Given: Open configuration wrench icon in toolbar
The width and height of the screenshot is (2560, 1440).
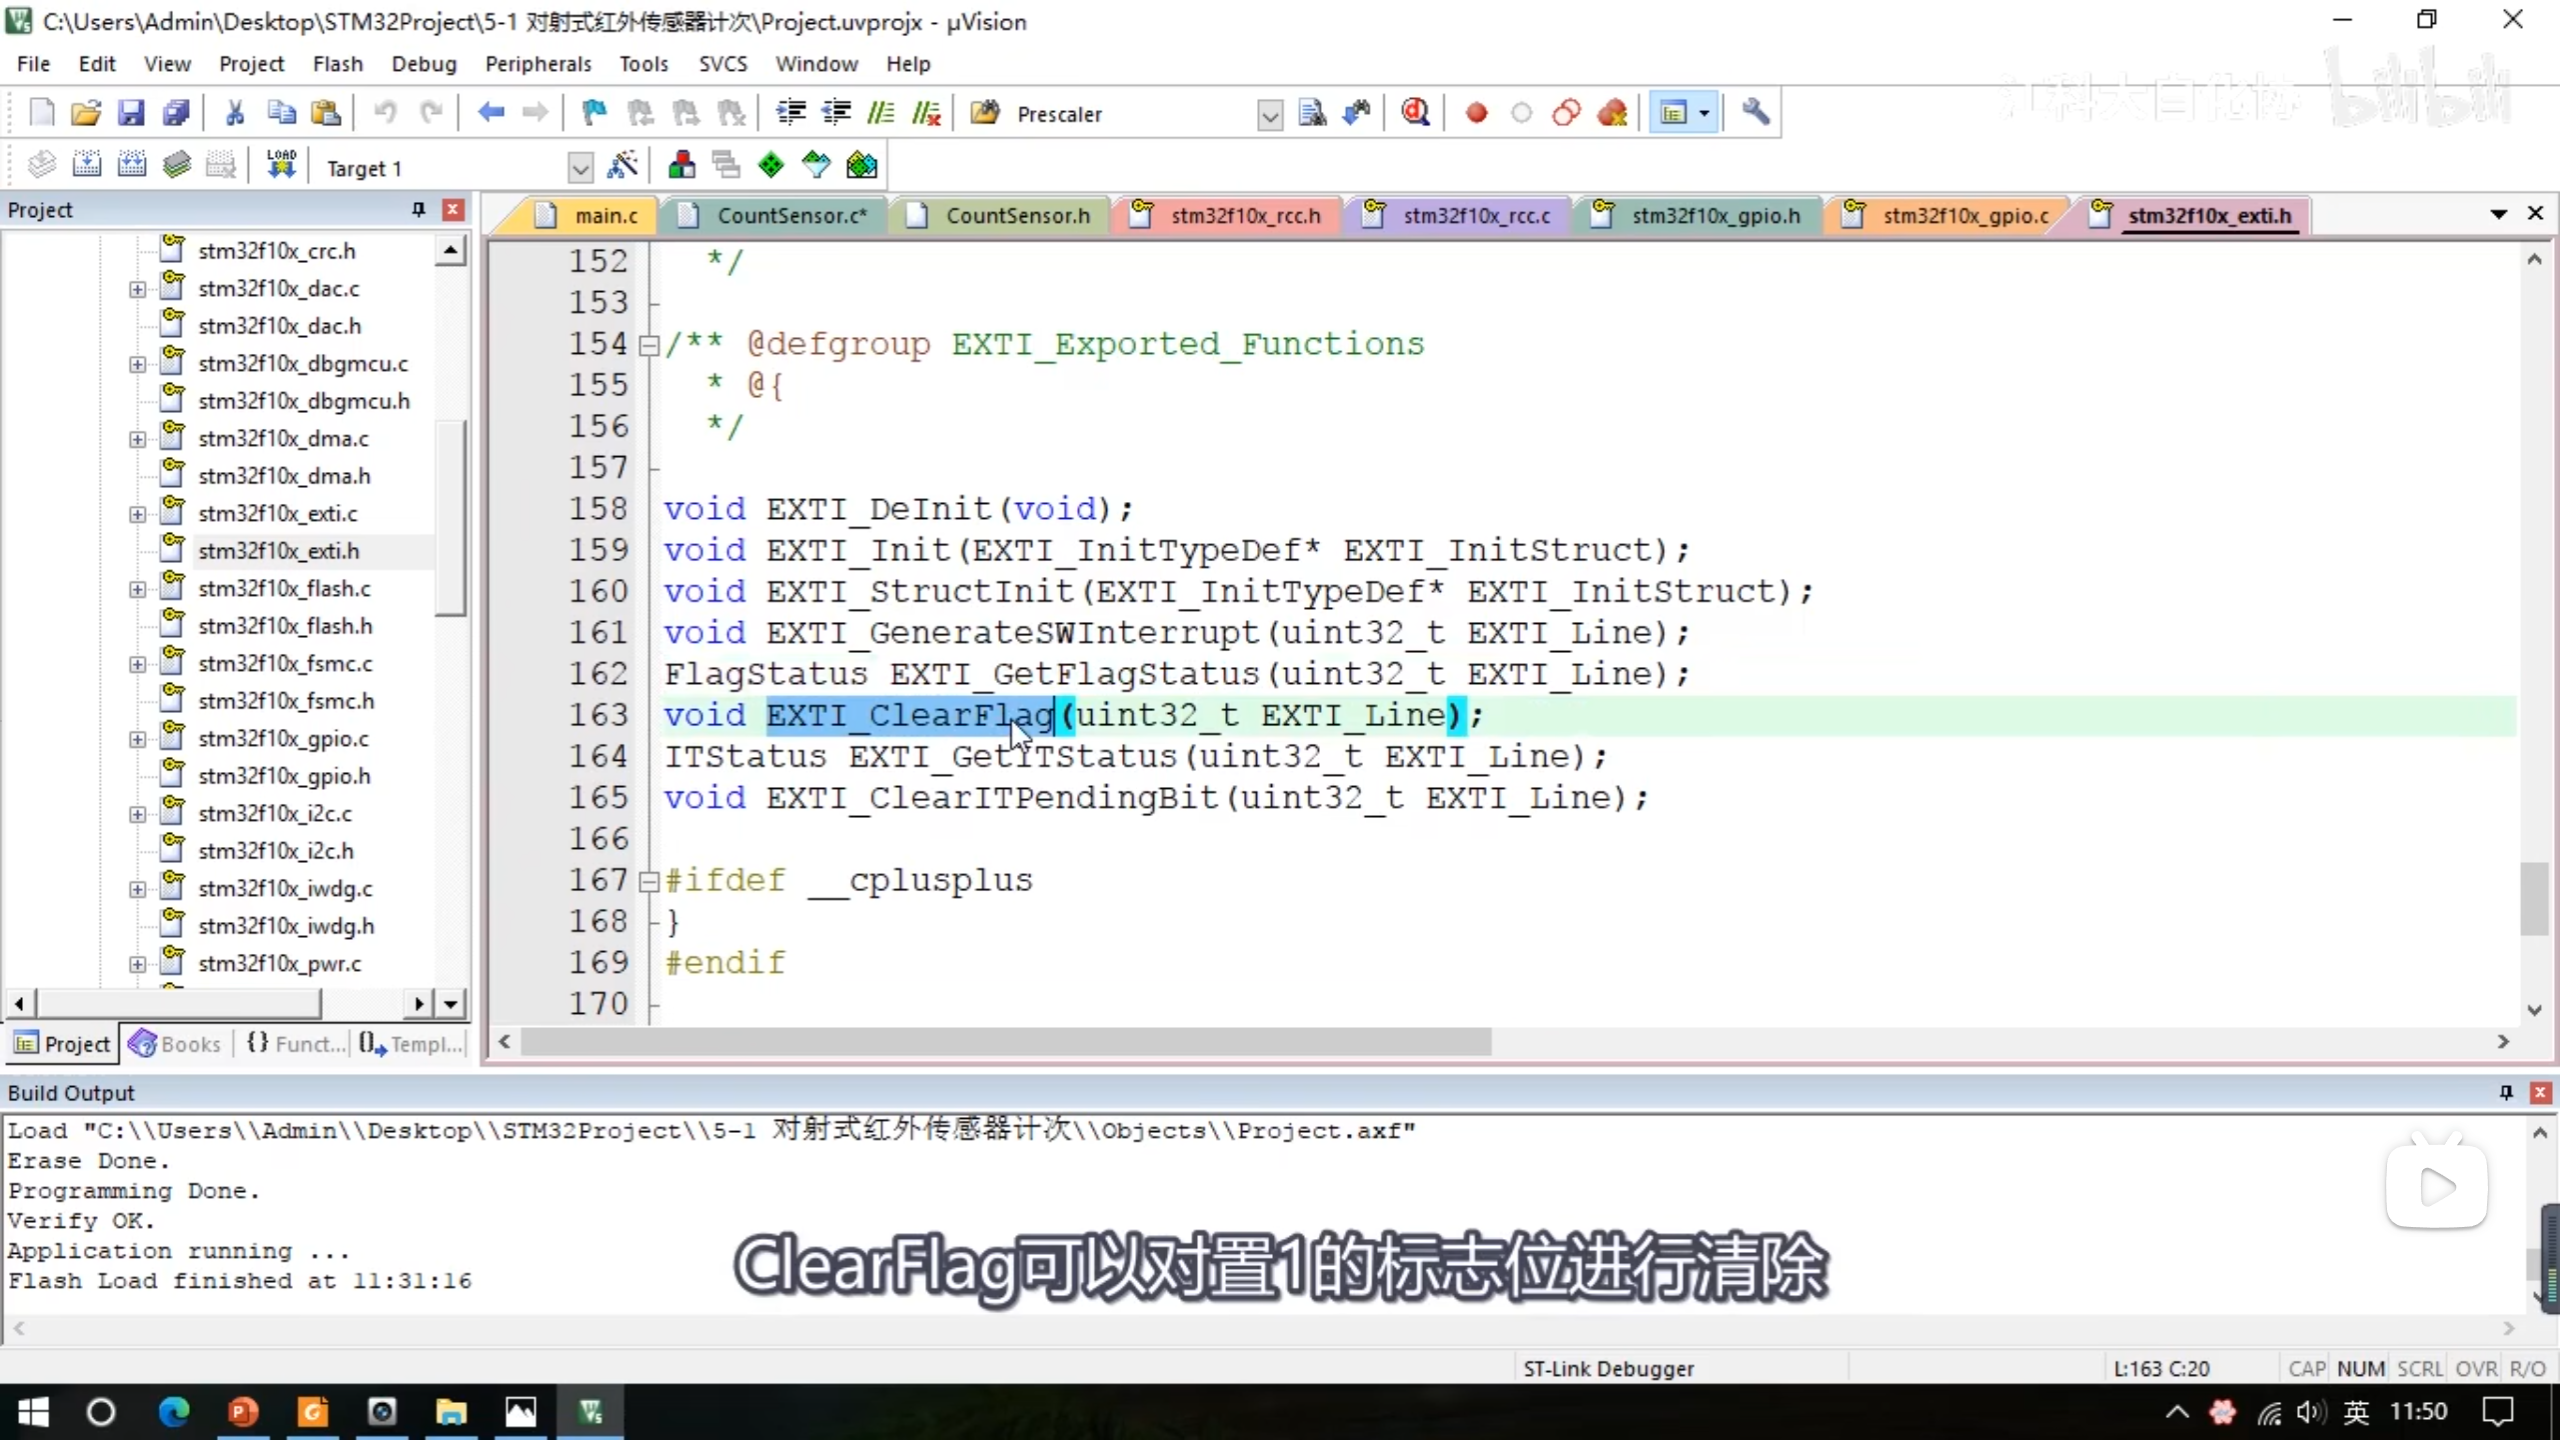Looking at the screenshot, I should click(1755, 113).
